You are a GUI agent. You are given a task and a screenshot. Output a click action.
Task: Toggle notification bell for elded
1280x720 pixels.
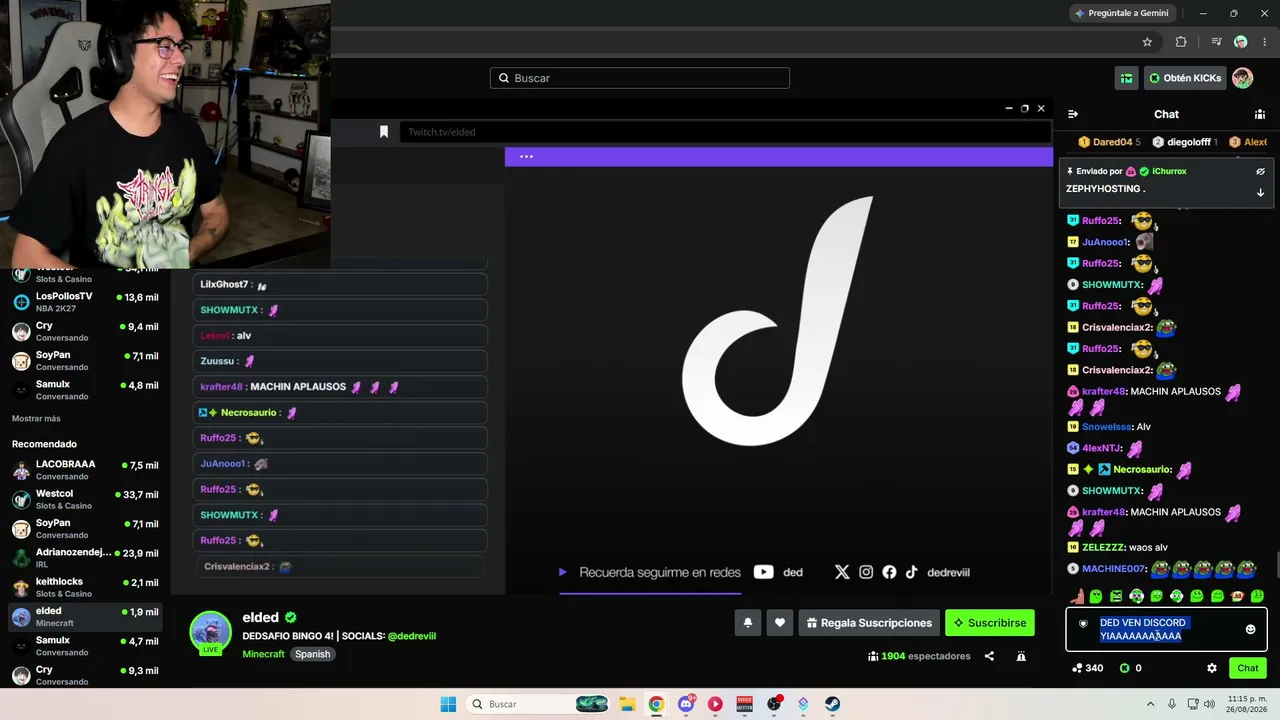tap(747, 623)
